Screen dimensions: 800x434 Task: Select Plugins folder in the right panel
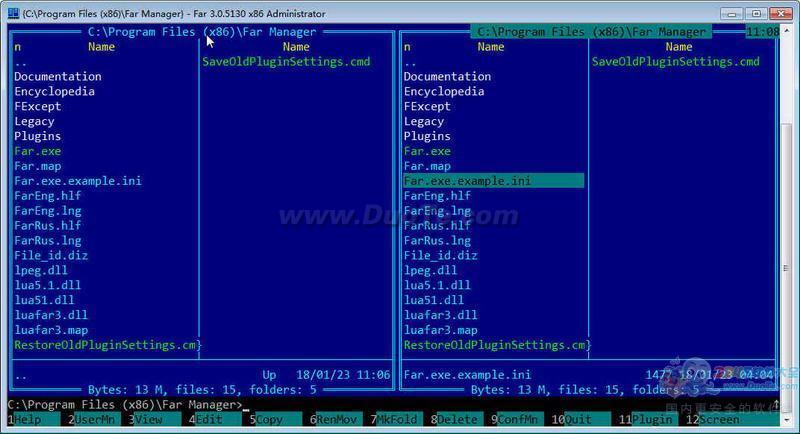[x=427, y=136]
